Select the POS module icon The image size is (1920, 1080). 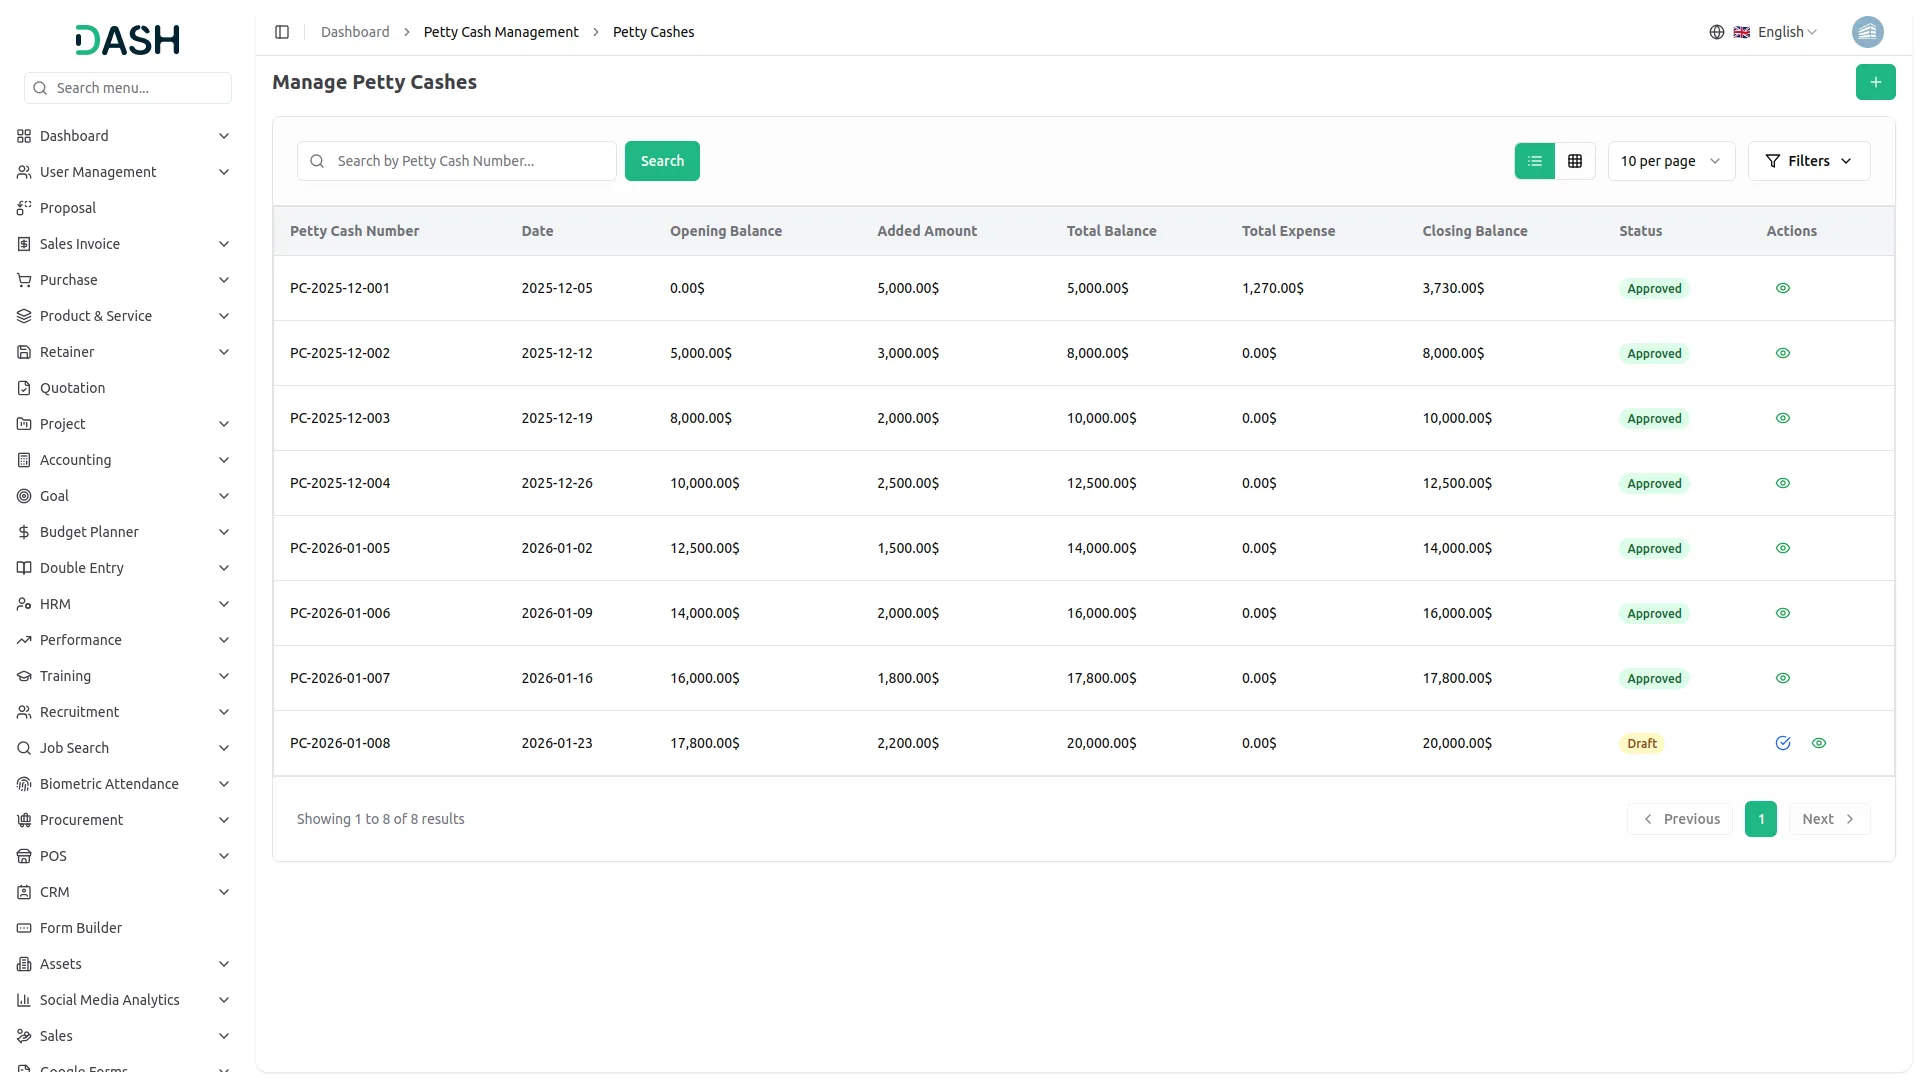click(x=24, y=856)
